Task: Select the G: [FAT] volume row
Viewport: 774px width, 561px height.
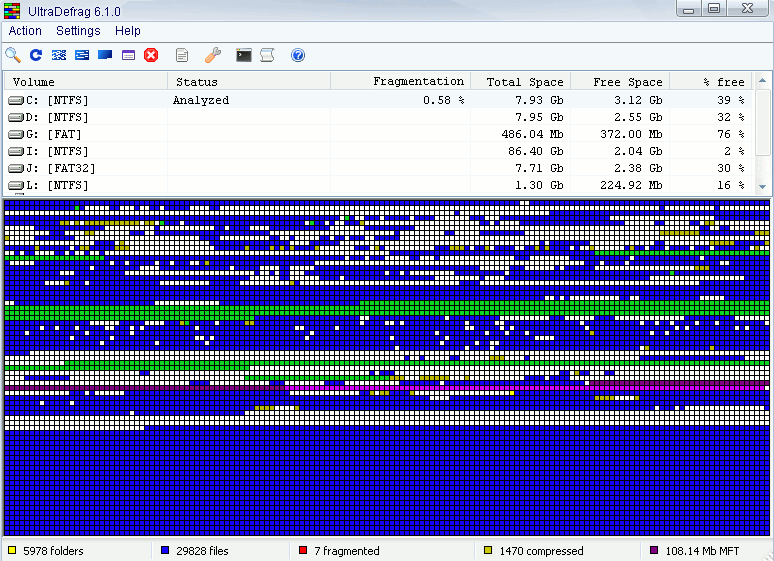Action: (x=378, y=134)
